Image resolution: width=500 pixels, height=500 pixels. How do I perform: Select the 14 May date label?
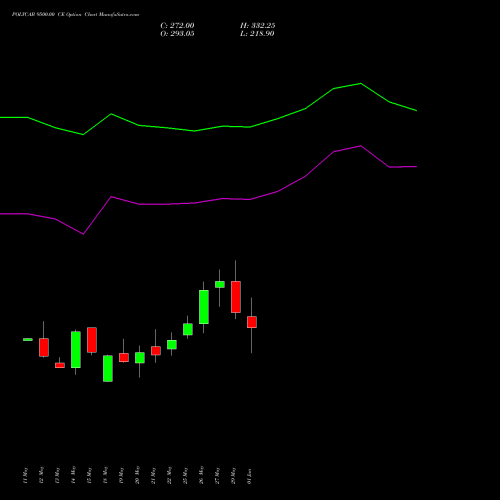tap(73, 476)
